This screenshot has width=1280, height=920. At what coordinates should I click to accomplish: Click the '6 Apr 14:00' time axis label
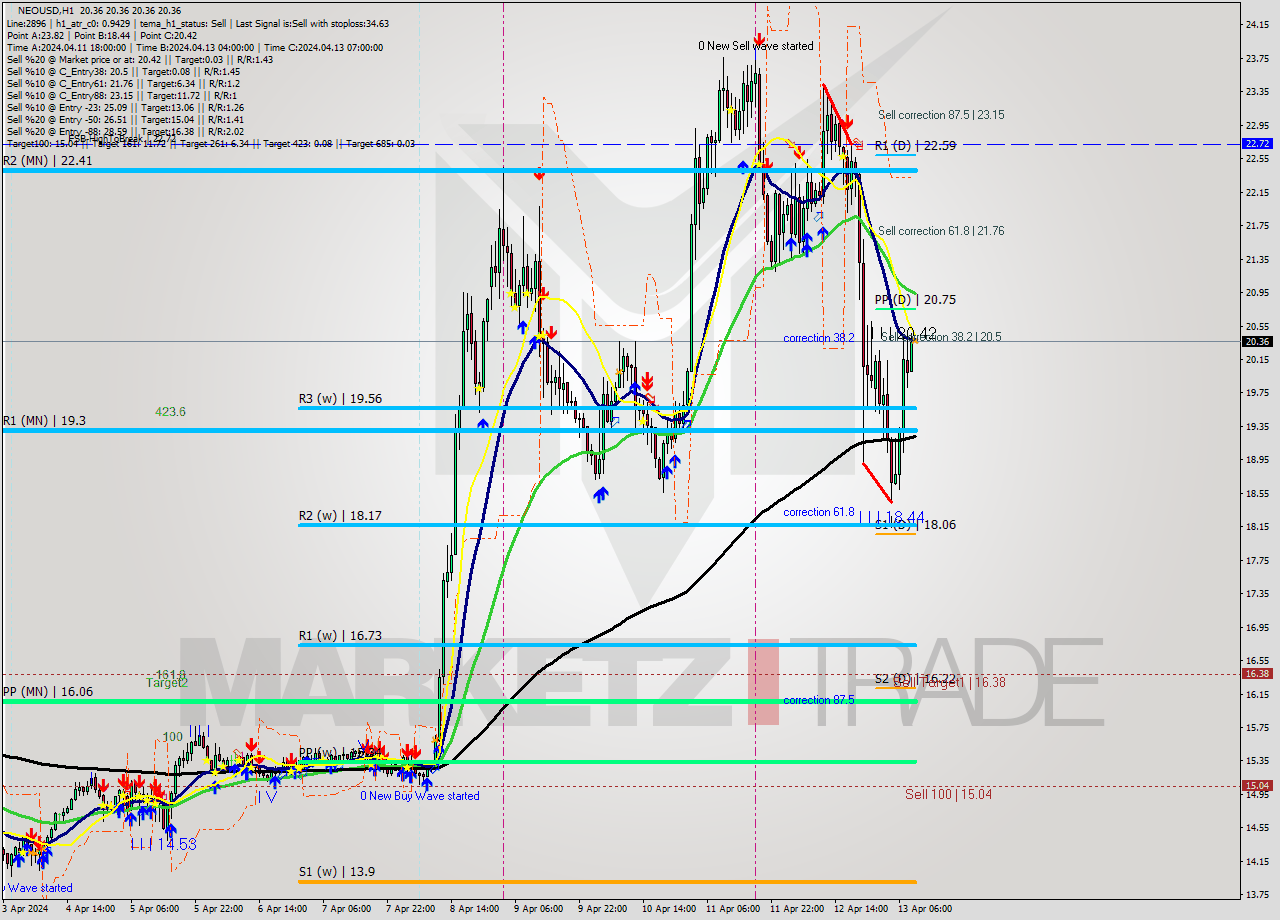[x=283, y=909]
